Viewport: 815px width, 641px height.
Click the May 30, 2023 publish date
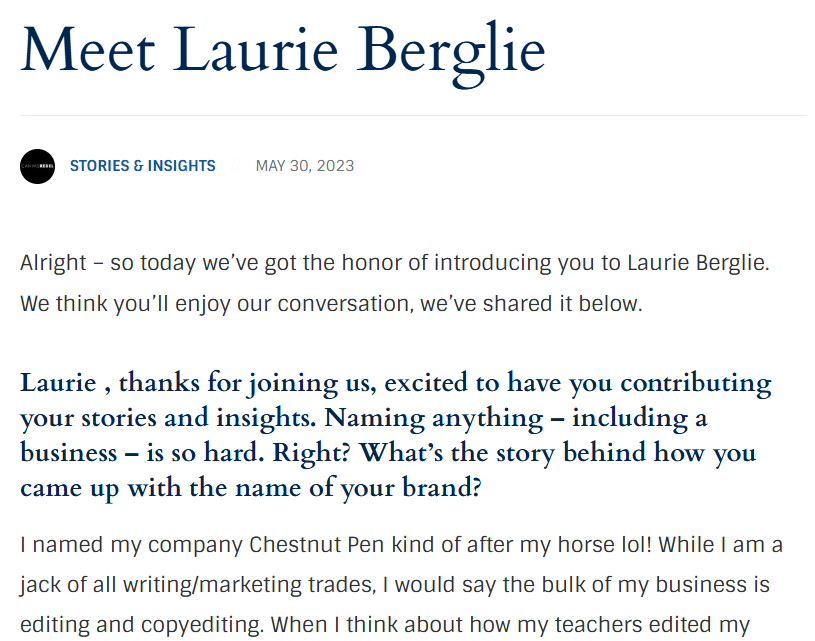click(x=304, y=166)
